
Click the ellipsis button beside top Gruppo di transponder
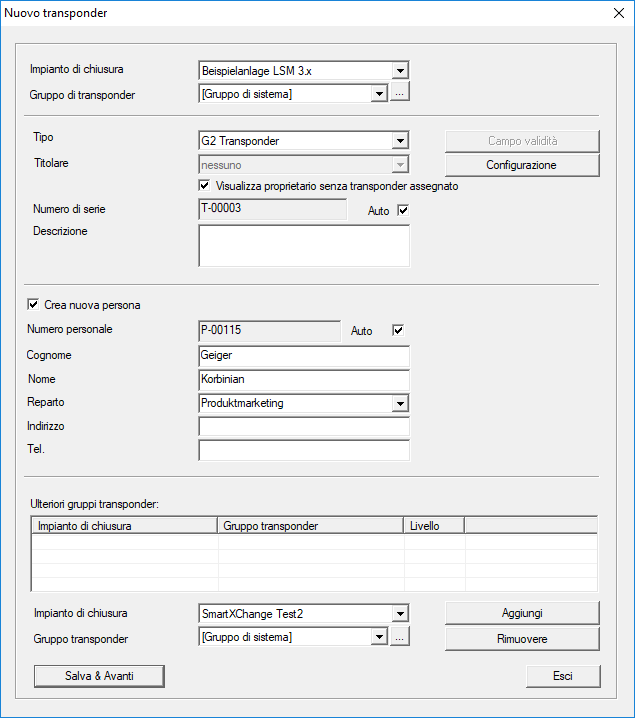pos(400,94)
